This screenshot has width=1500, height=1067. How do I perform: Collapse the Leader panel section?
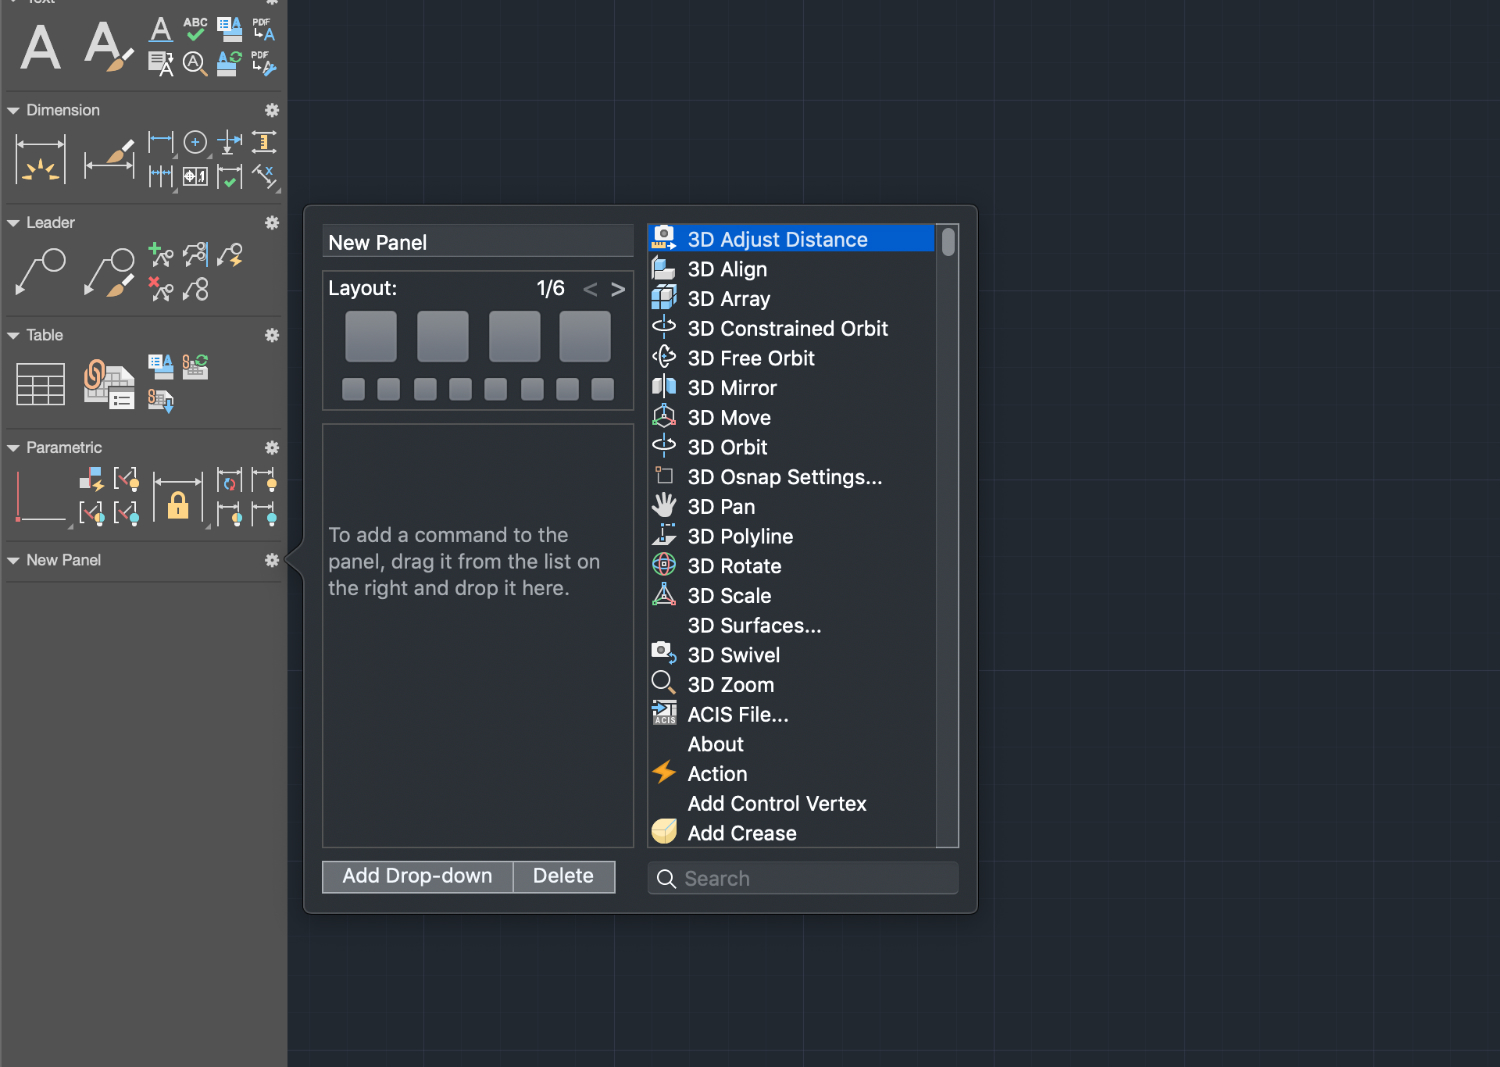pos(14,223)
